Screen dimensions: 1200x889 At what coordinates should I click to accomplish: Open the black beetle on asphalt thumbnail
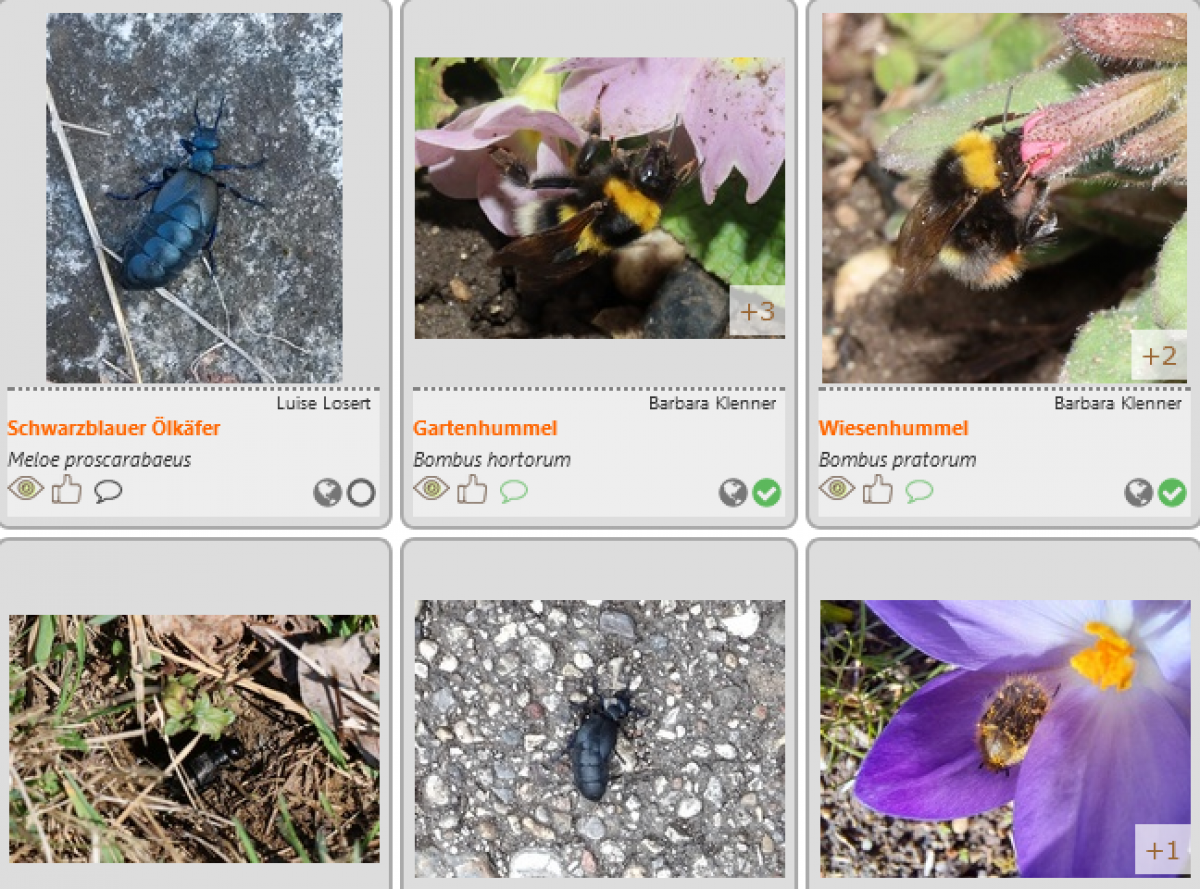pyautogui.click(x=600, y=738)
